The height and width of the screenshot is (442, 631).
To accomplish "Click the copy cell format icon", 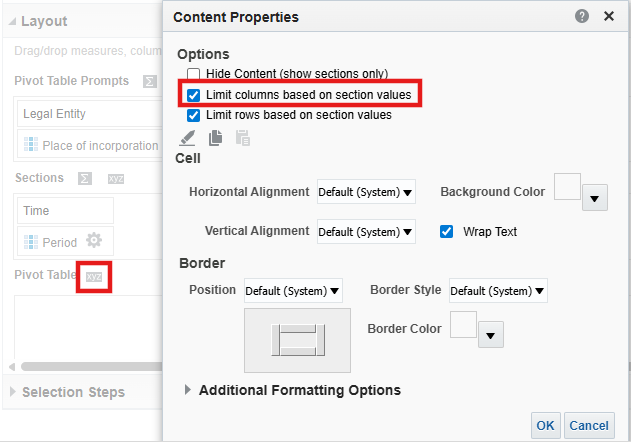I will tap(214, 138).
